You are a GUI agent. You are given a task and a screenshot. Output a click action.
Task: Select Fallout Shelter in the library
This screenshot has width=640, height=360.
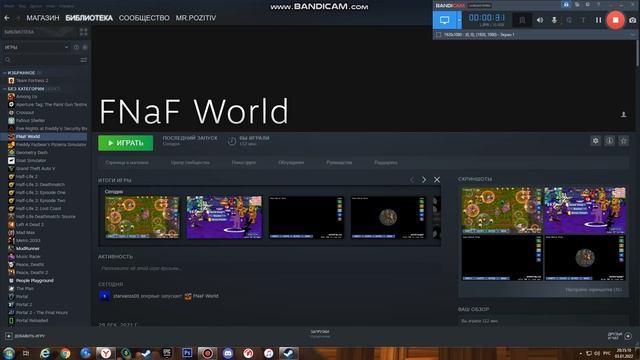[31, 120]
